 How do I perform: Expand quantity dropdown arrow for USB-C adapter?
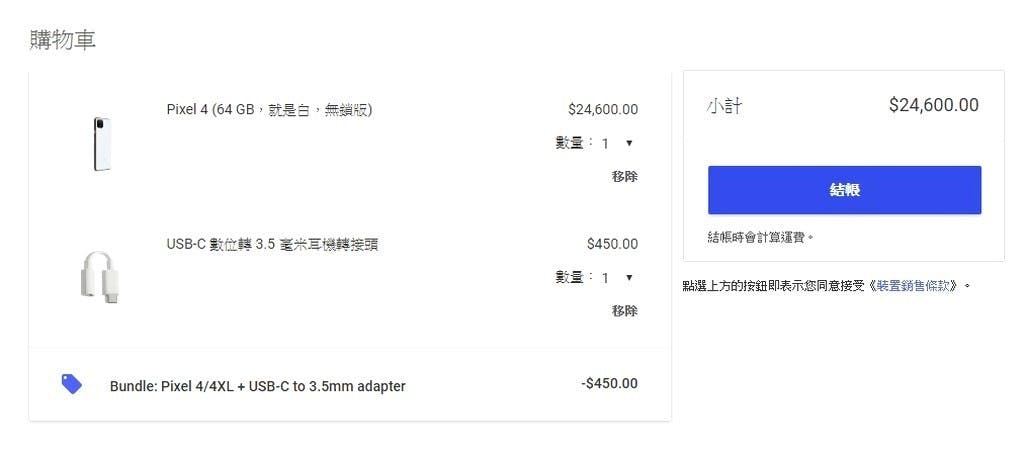629,278
